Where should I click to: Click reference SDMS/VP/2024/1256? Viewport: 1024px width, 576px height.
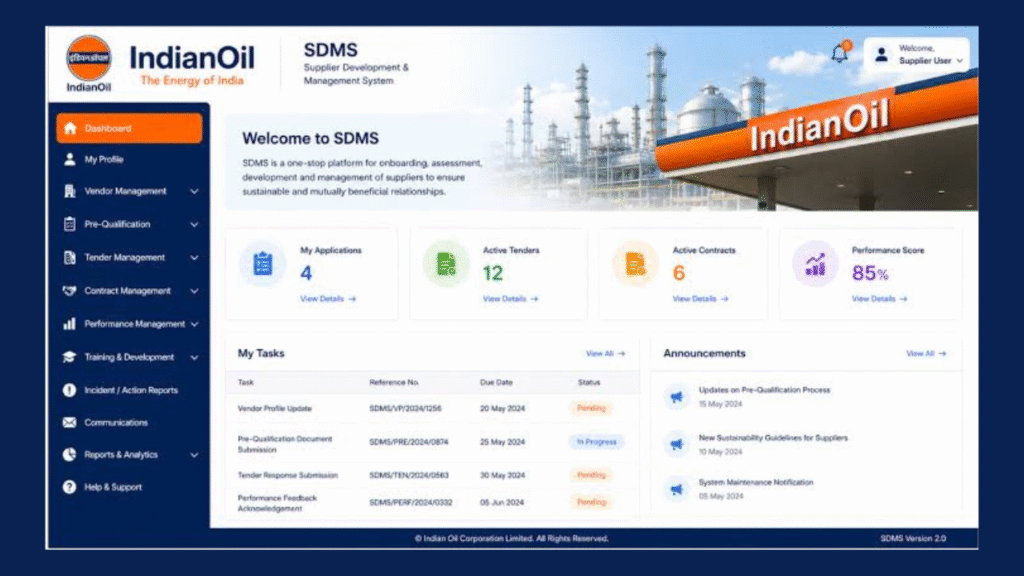click(406, 408)
